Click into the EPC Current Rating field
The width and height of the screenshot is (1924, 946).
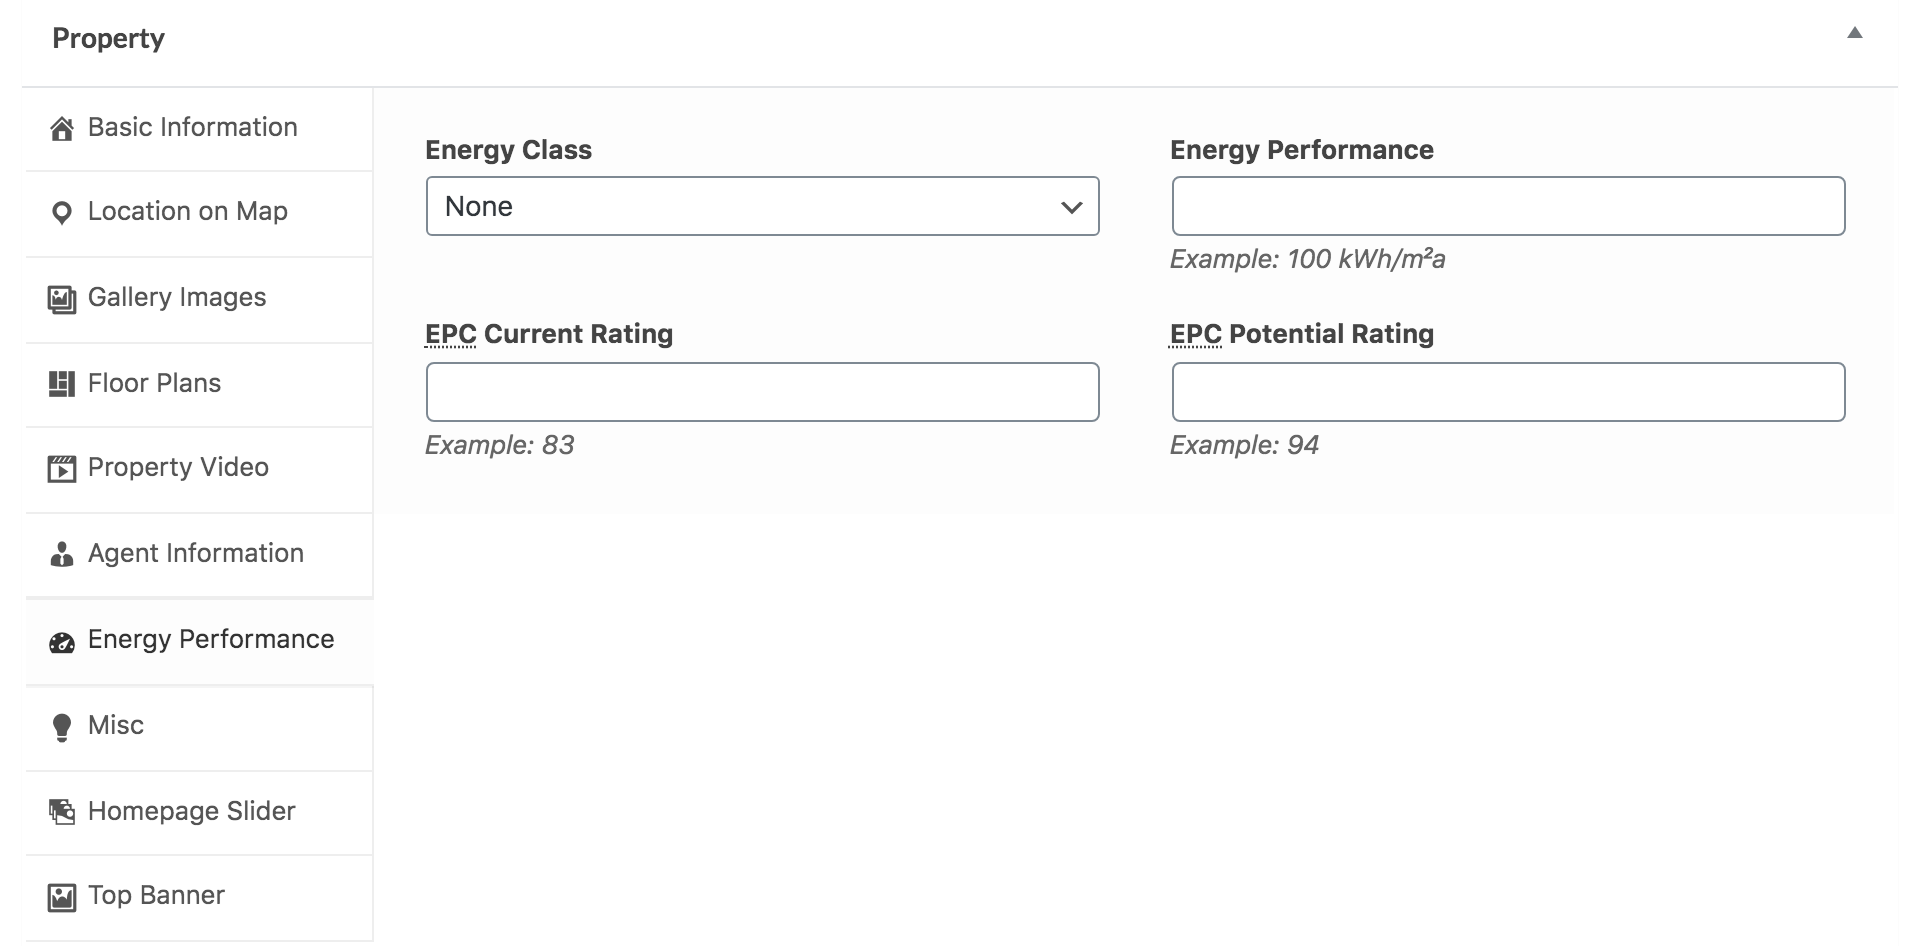point(763,392)
